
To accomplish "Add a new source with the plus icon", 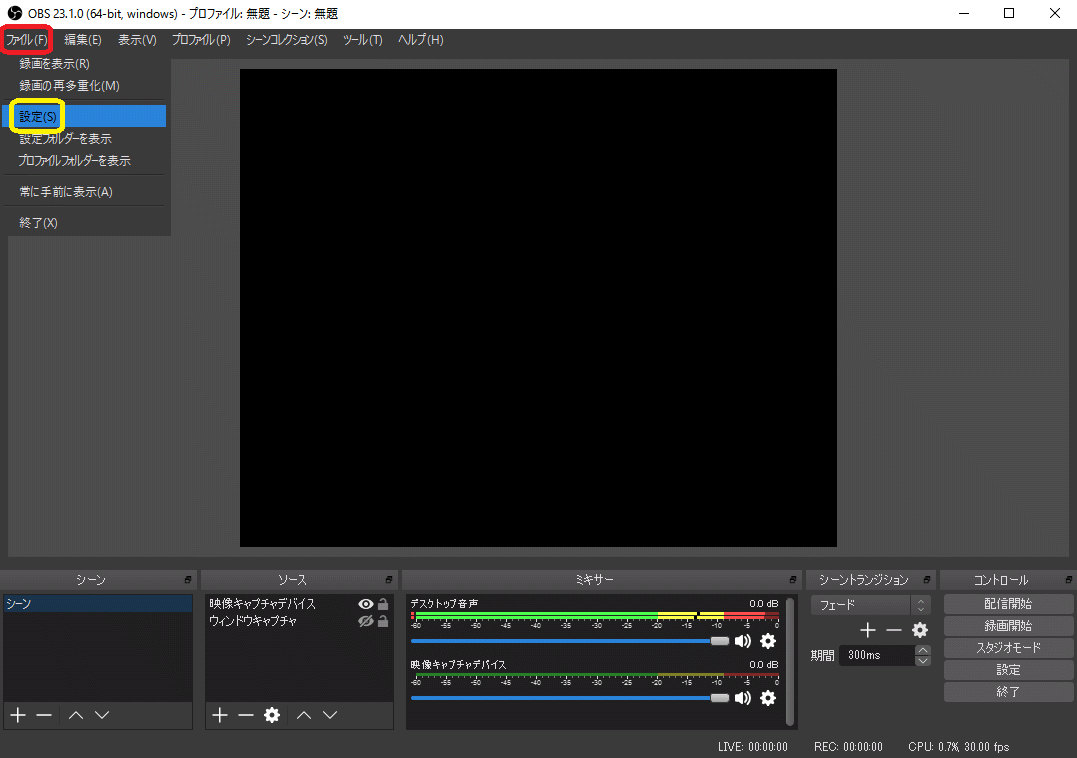I will tap(220, 715).
